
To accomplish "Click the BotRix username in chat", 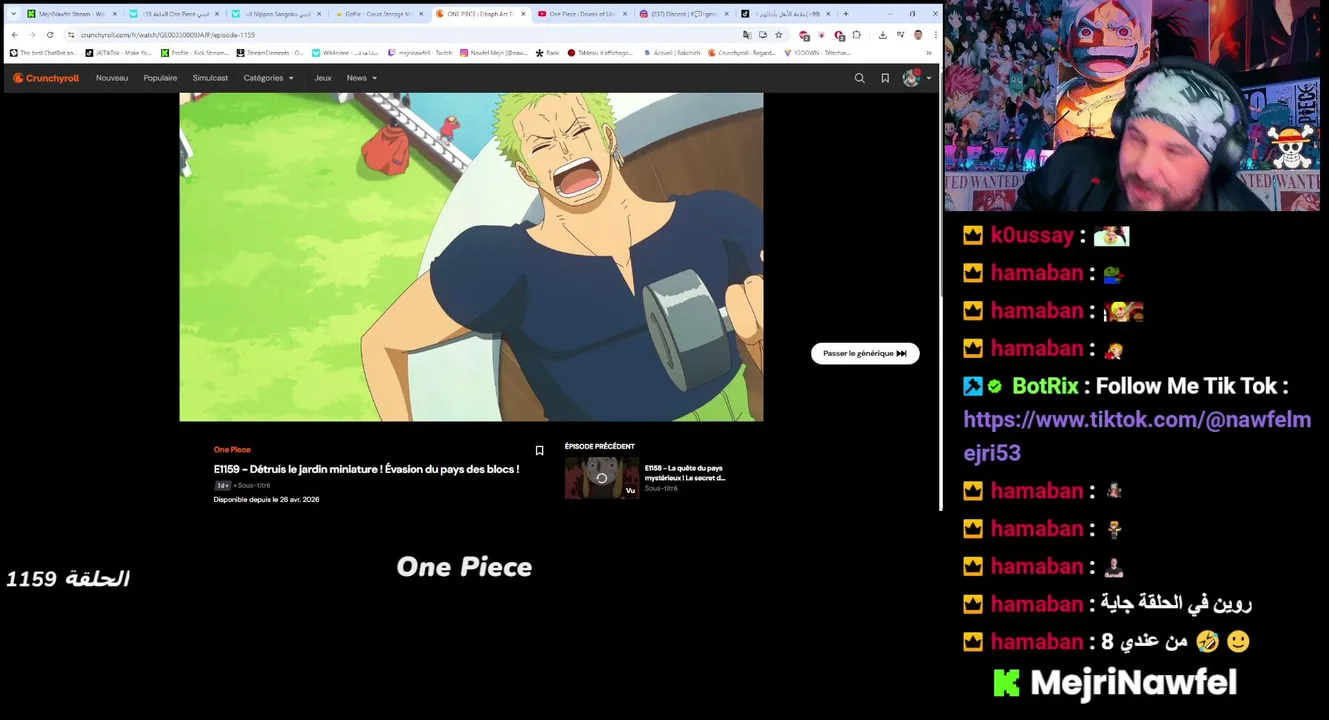I will coord(1045,386).
